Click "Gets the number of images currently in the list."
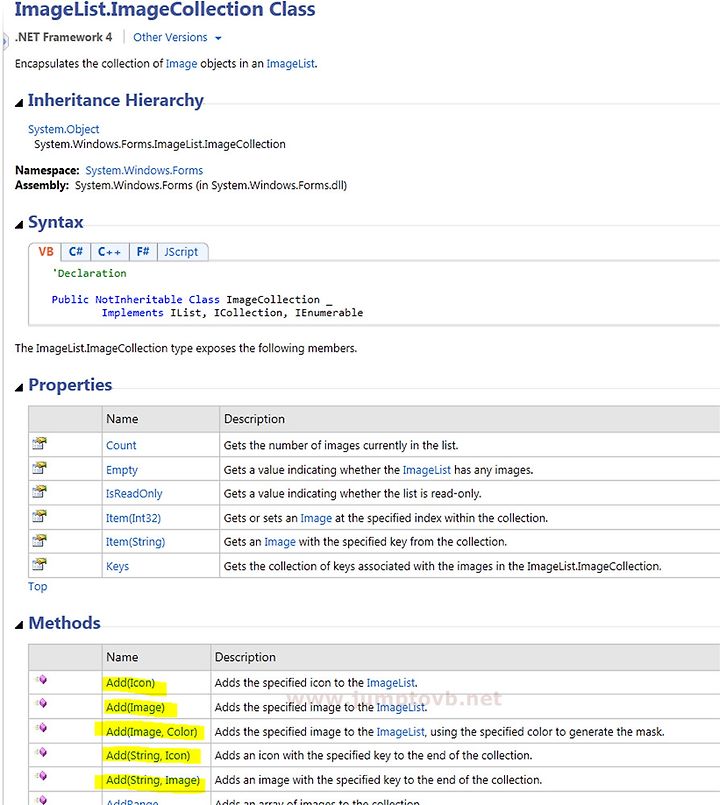 pos(340,445)
